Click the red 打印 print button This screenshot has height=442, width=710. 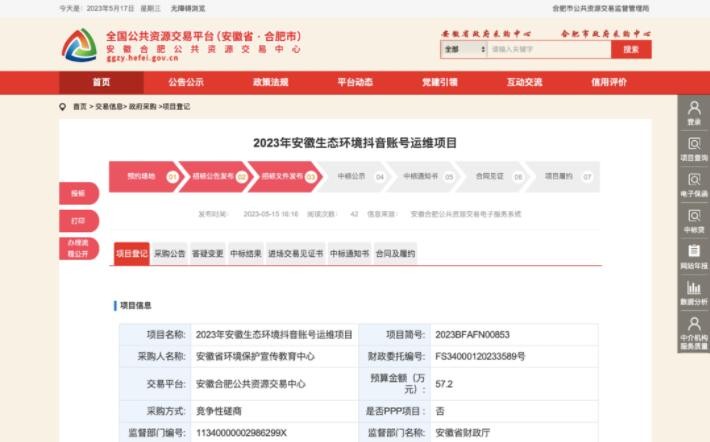(x=79, y=221)
